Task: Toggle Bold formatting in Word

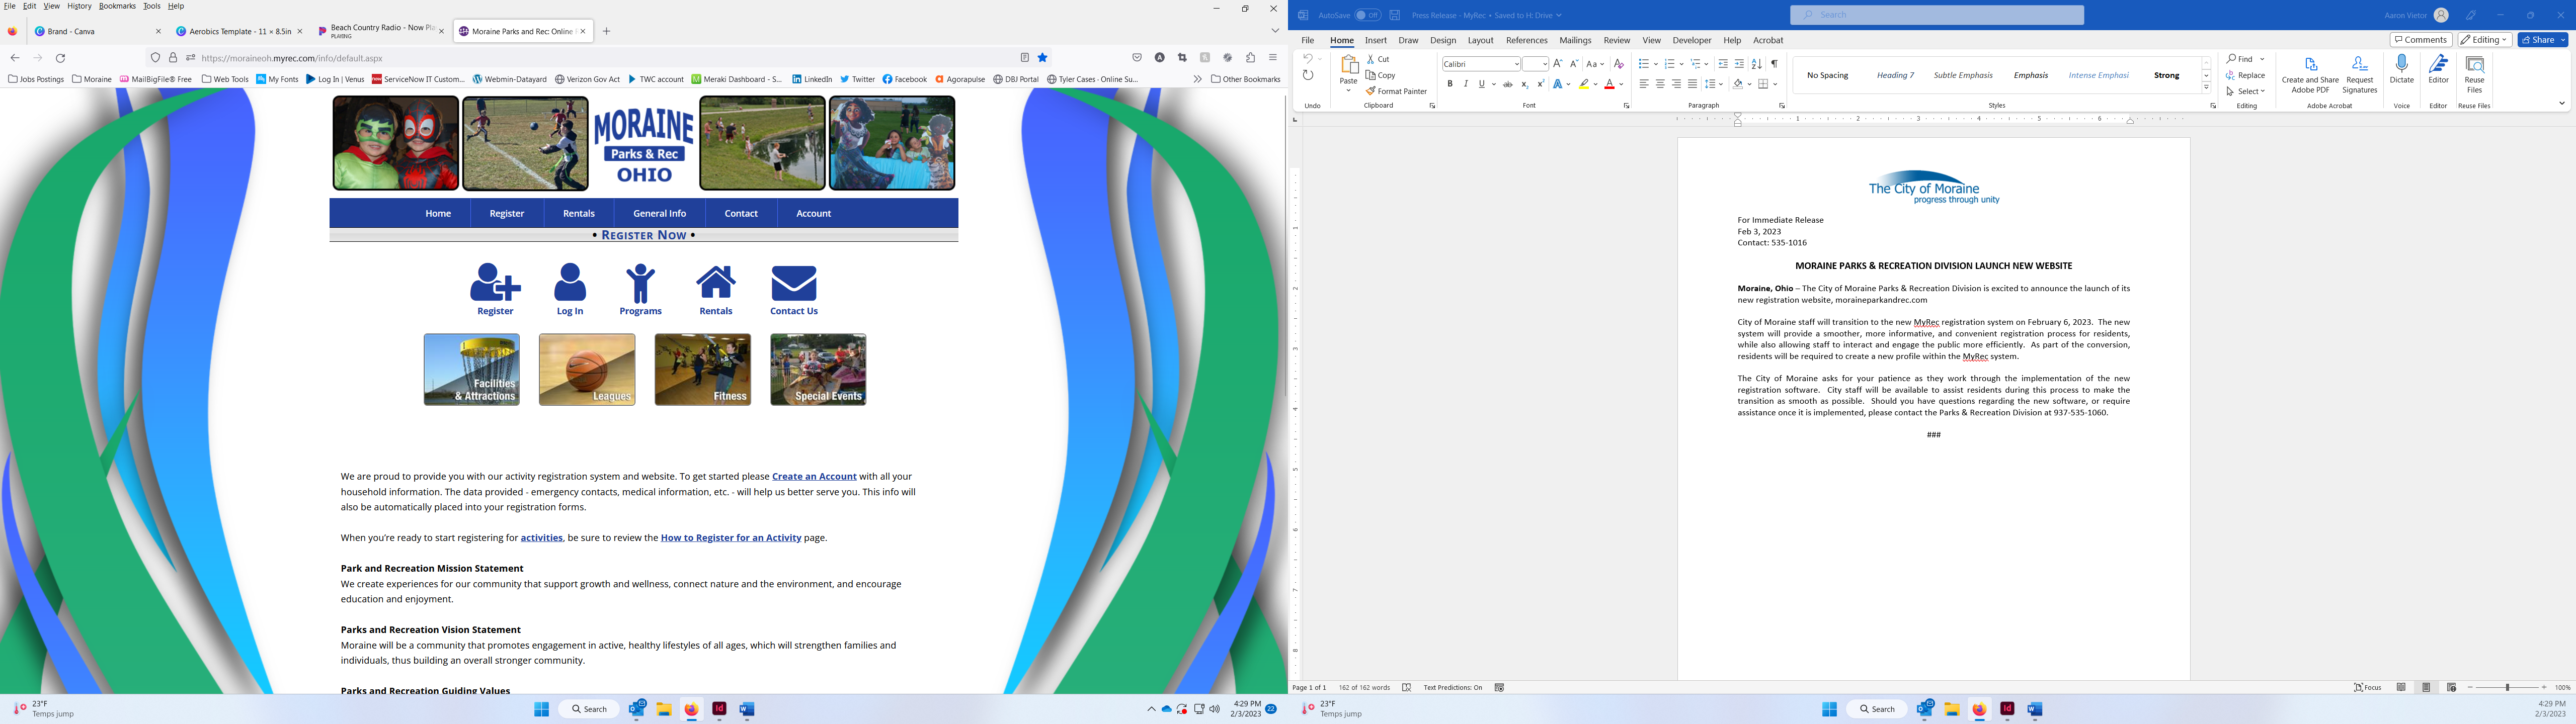Action: (1450, 84)
